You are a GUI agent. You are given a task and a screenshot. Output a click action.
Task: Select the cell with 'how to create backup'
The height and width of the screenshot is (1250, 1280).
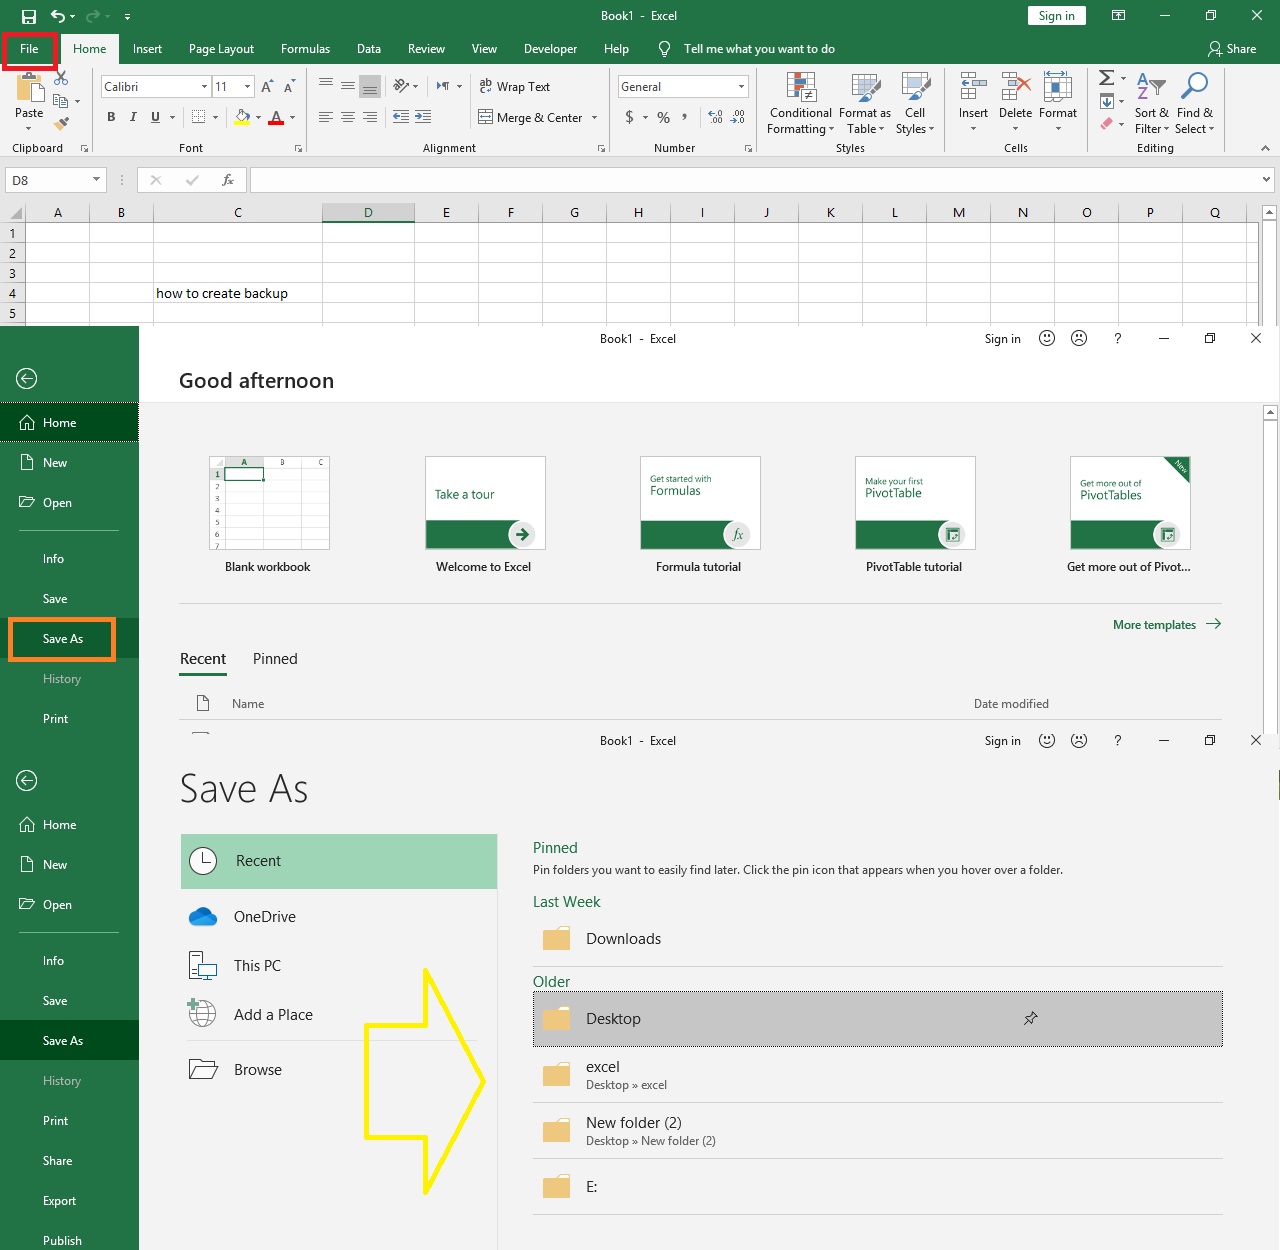[238, 293]
